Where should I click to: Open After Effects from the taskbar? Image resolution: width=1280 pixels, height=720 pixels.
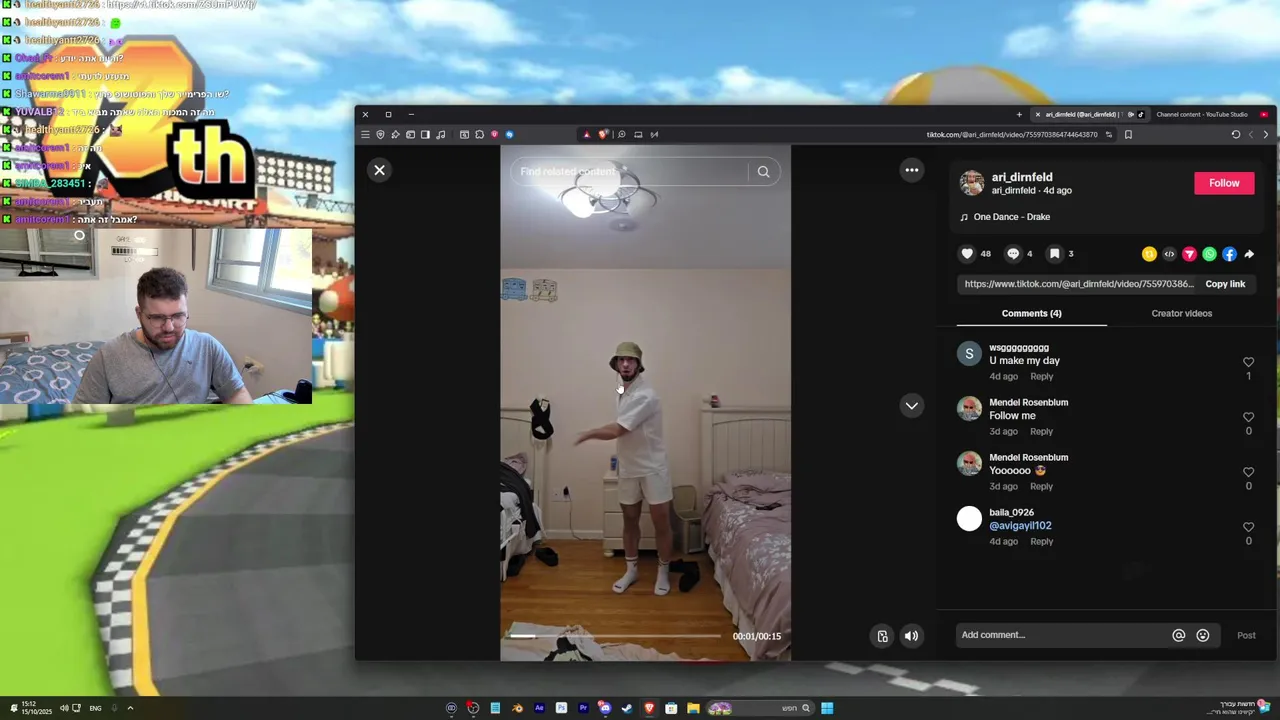(x=539, y=708)
